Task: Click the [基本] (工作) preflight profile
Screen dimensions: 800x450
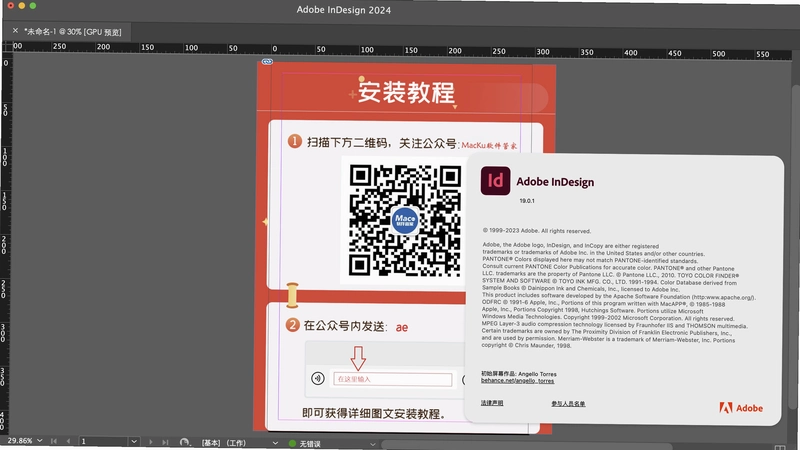Action: click(223, 443)
